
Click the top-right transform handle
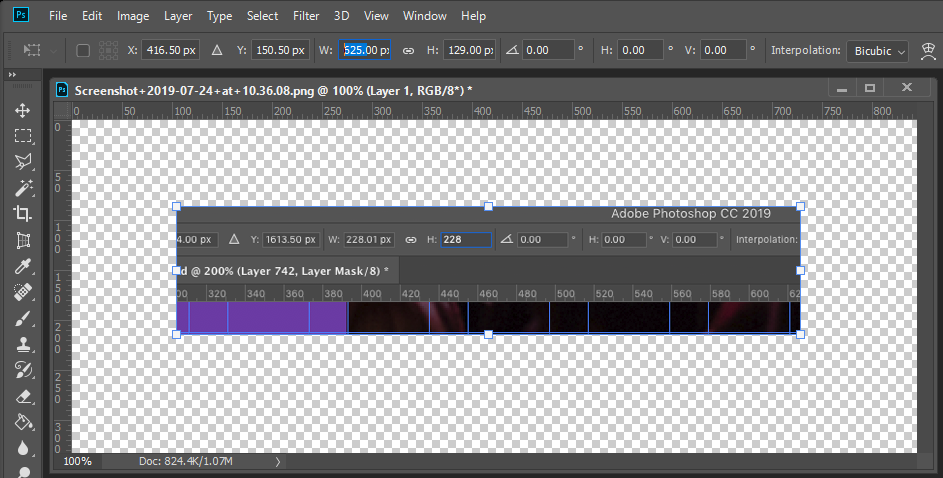pos(800,207)
